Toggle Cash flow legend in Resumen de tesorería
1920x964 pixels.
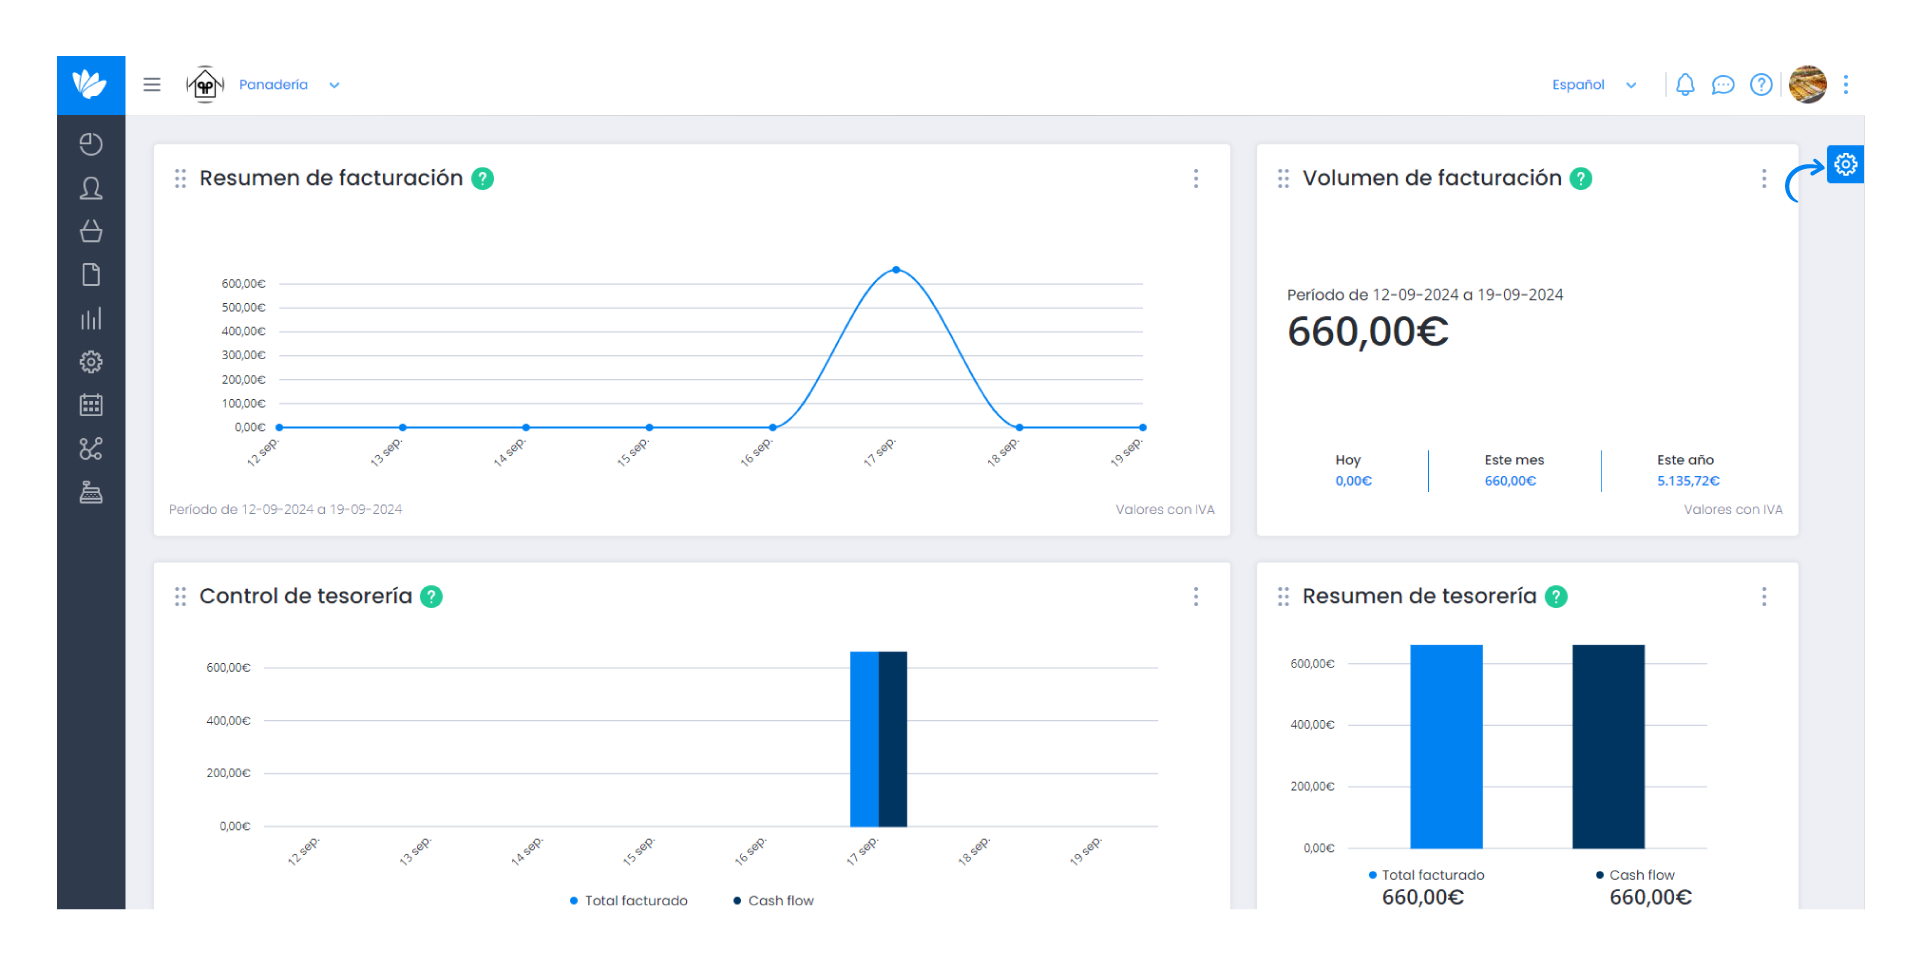click(x=1636, y=875)
